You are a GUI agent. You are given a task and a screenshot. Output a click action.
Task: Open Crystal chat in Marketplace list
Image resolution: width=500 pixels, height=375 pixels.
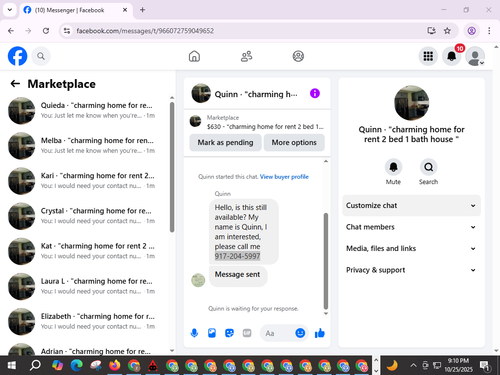pos(85,216)
